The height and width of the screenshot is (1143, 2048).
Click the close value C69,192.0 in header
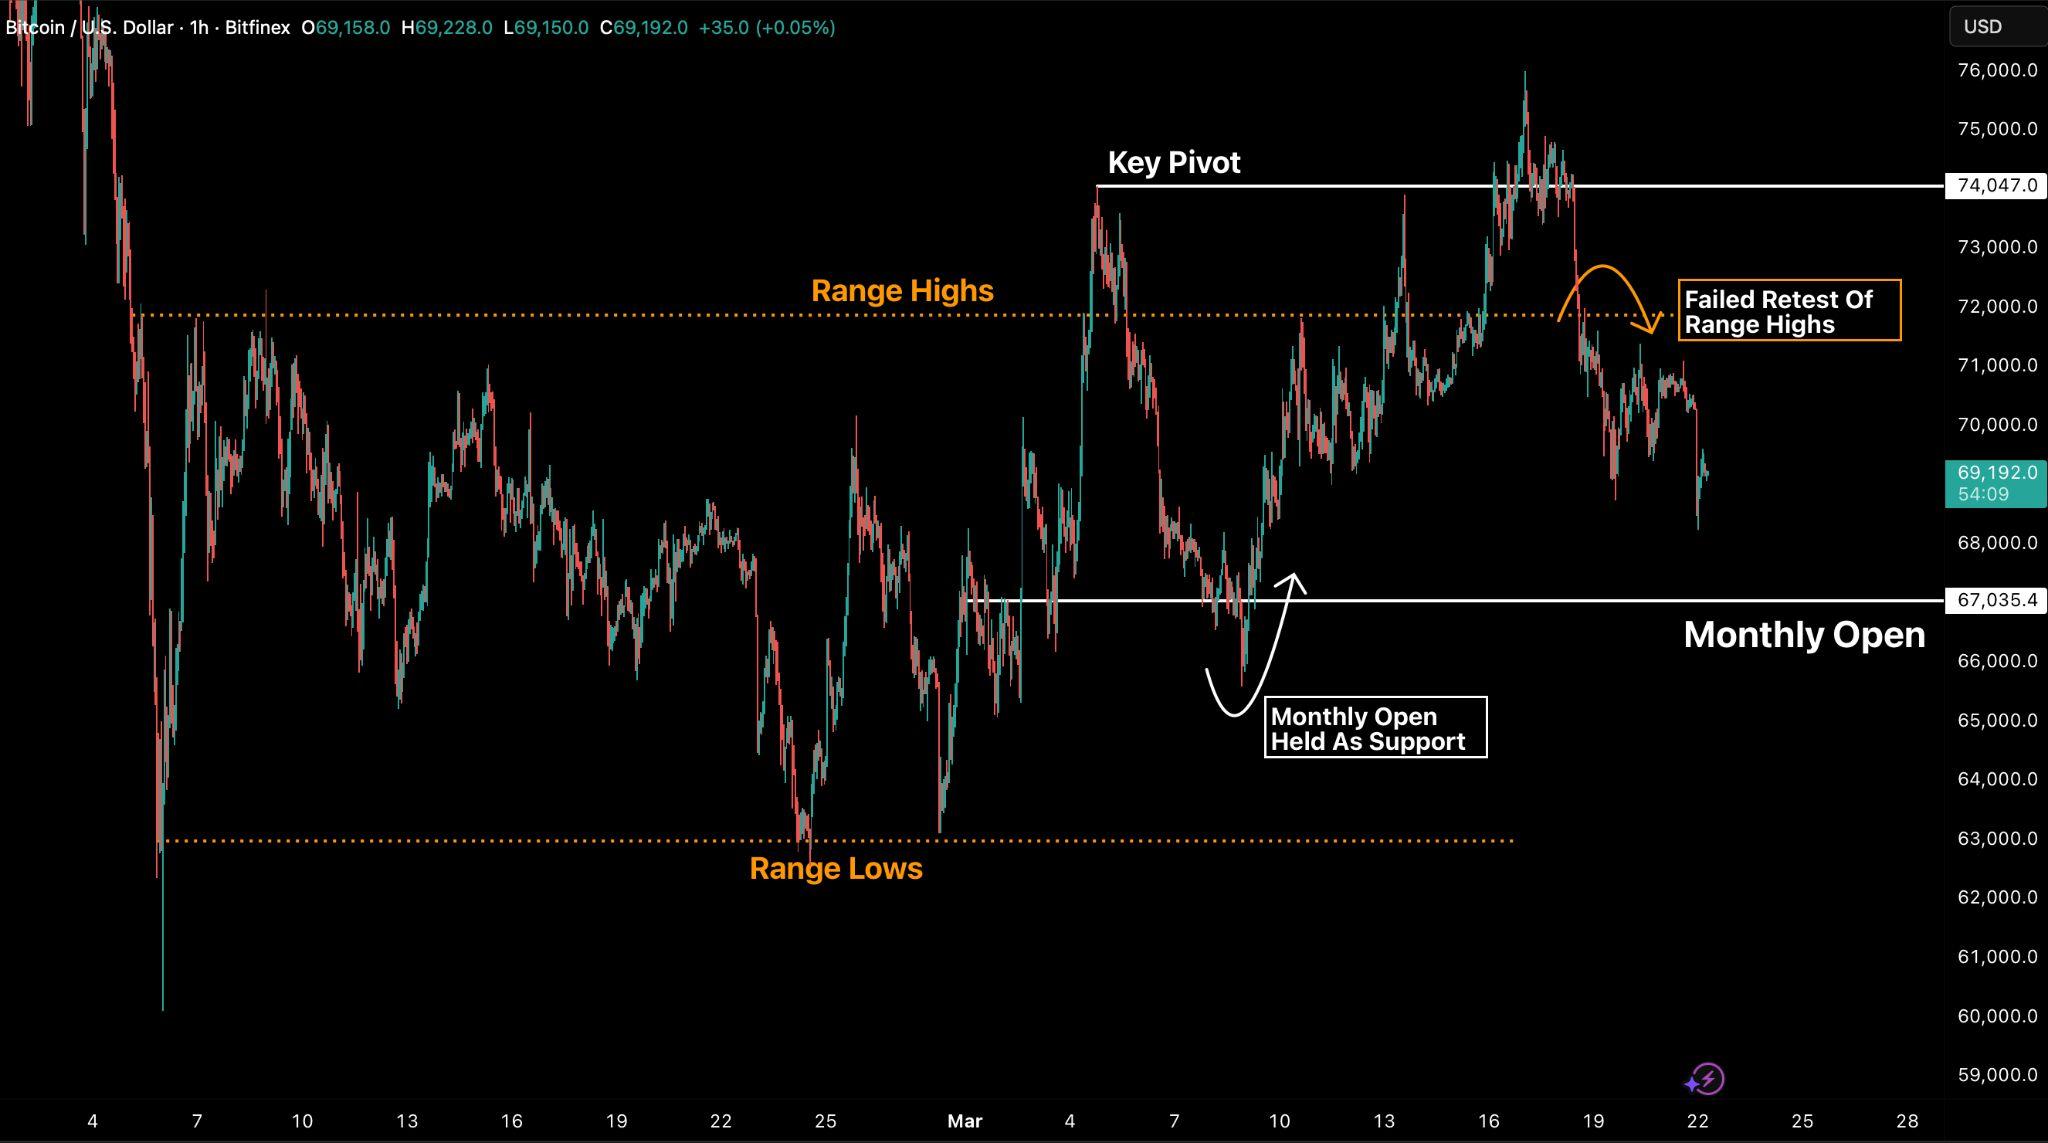click(x=644, y=27)
